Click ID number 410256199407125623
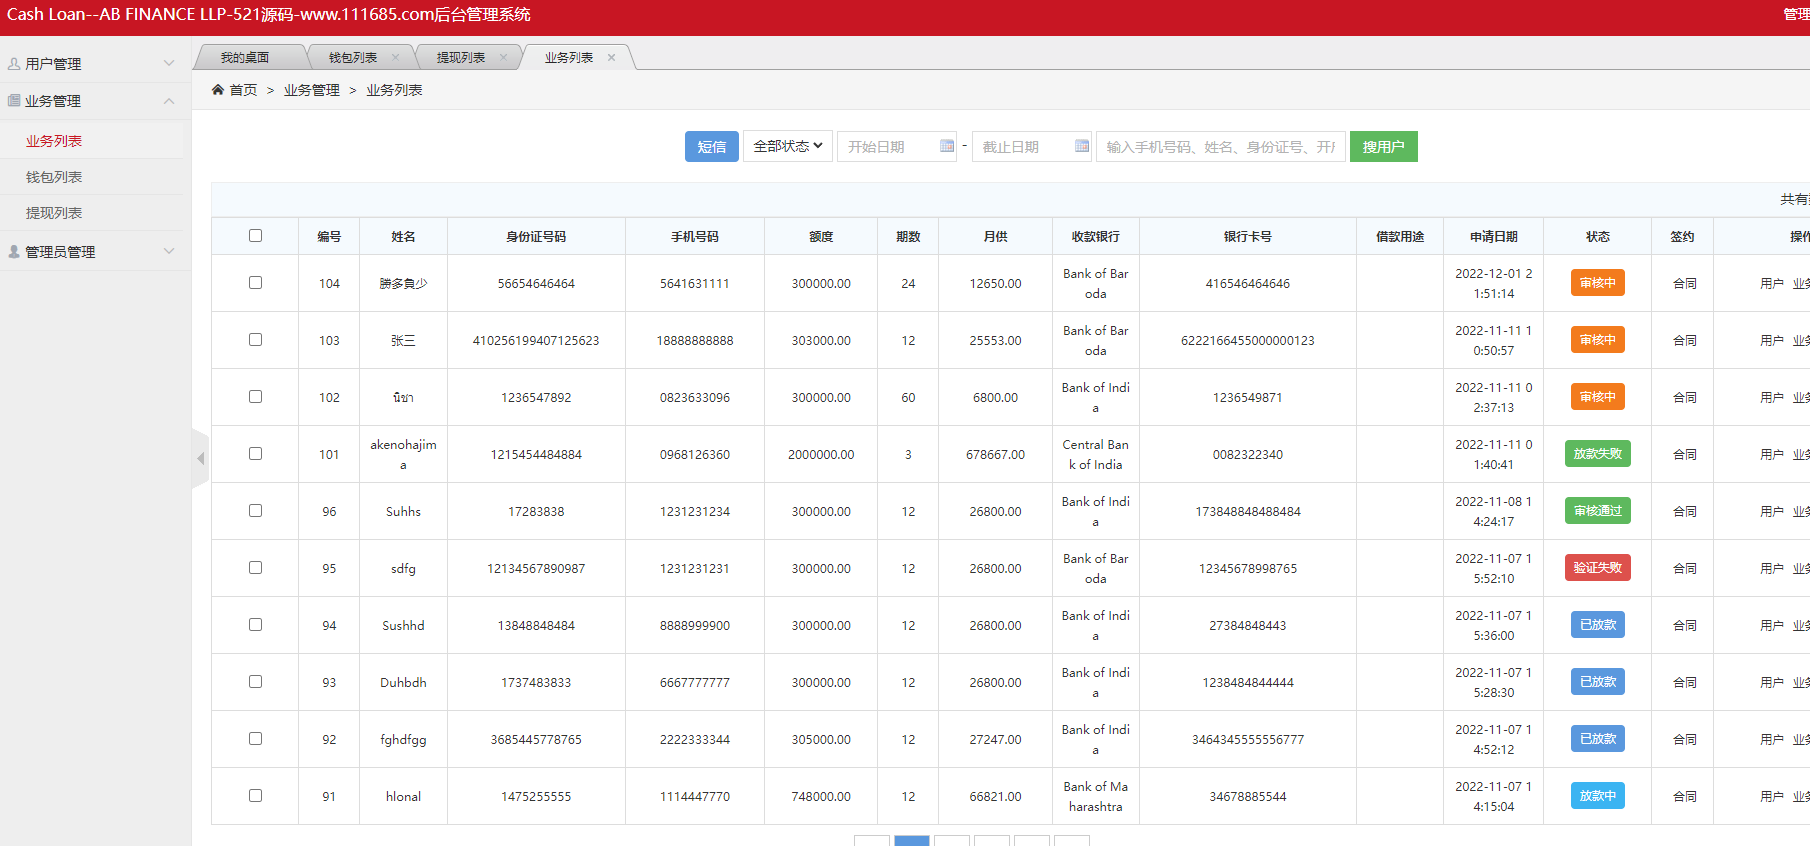1810x846 pixels. (536, 341)
